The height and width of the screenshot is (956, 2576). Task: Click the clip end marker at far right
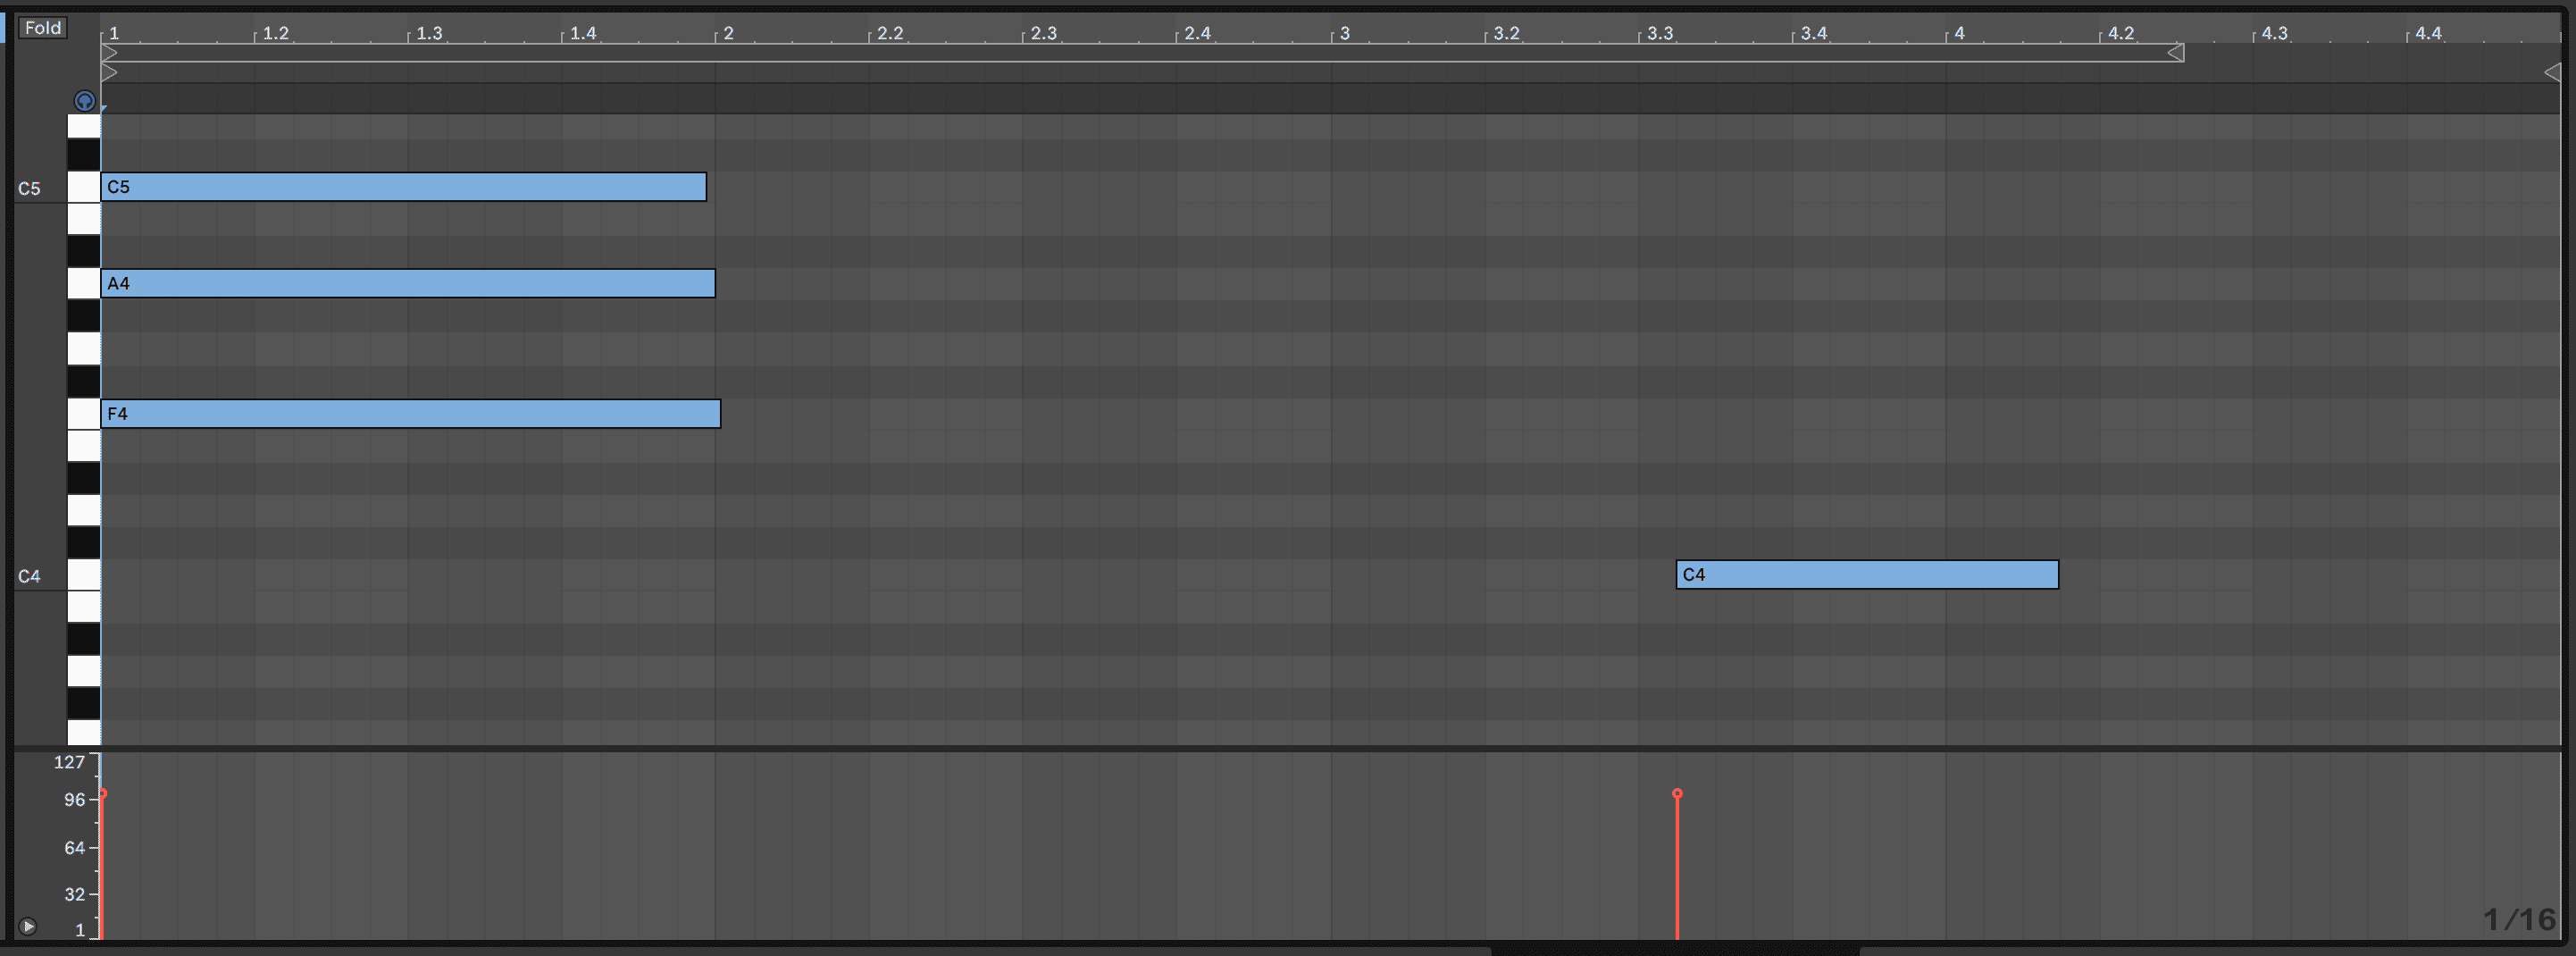(2552, 73)
